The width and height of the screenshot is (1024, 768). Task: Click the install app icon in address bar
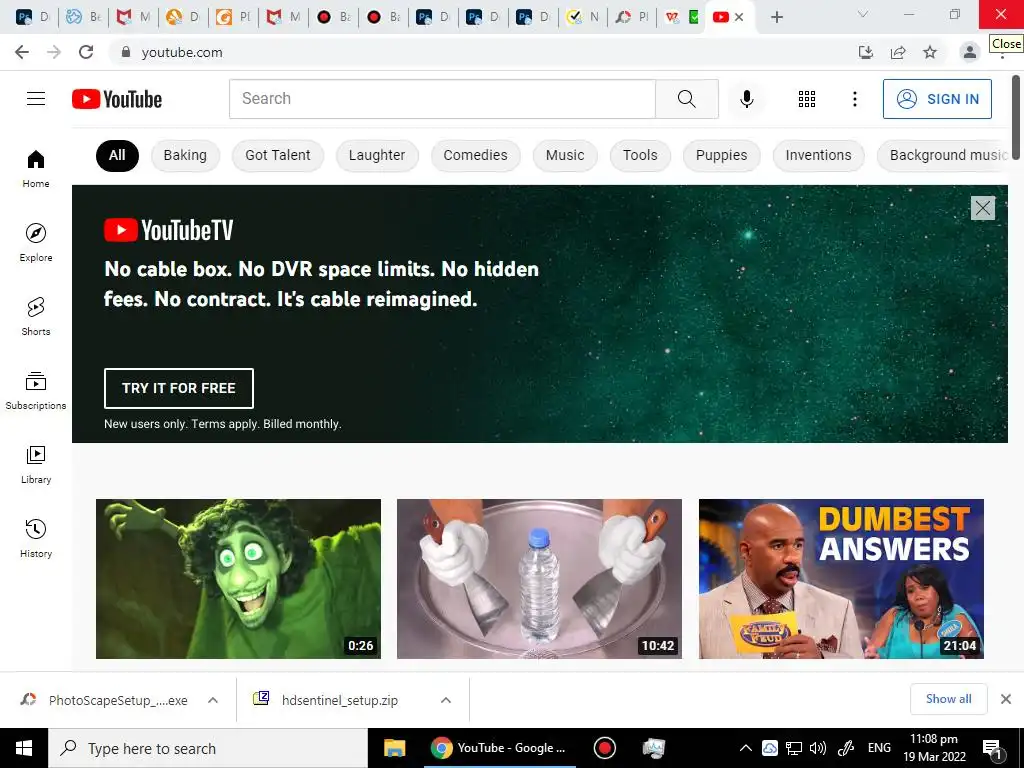tap(866, 52)
